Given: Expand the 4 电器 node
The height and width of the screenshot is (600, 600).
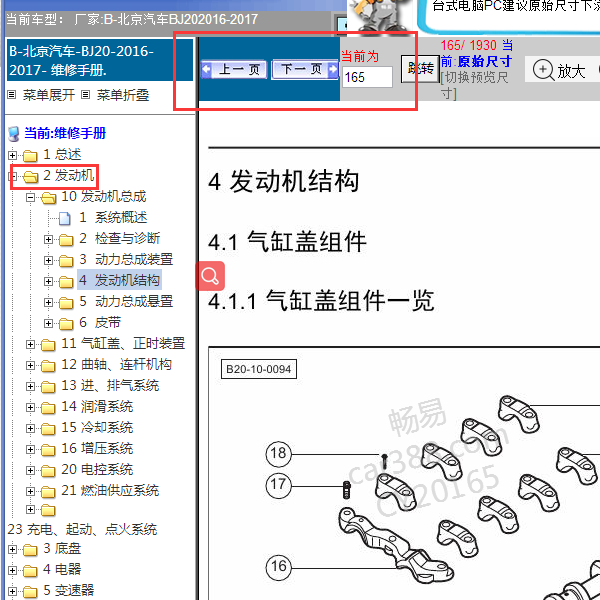Looking at the screenshot, I should tap(12, 571).
